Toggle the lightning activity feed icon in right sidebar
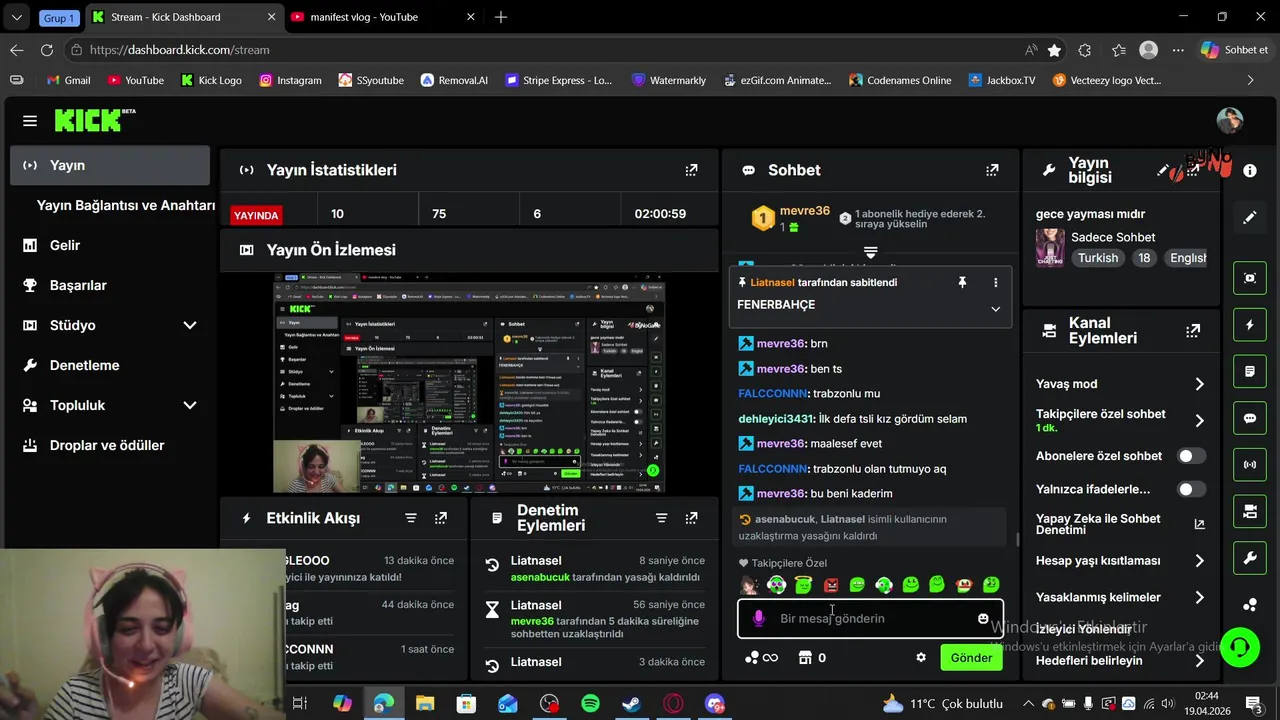The width and height of the screenshot is (1280, 720). (1250, 325)
